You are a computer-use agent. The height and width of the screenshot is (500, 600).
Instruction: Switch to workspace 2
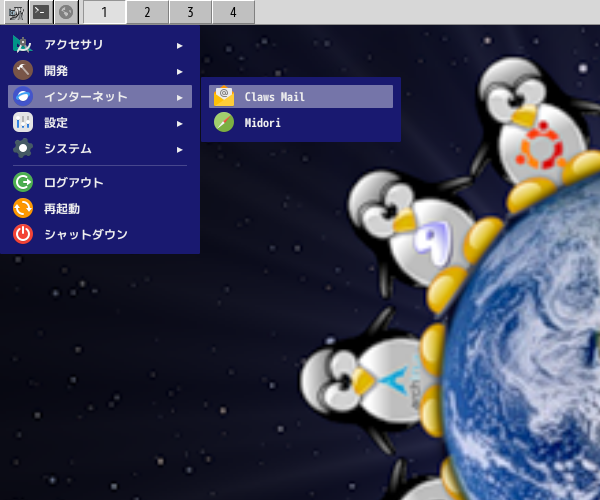click(x=147, y=13)
